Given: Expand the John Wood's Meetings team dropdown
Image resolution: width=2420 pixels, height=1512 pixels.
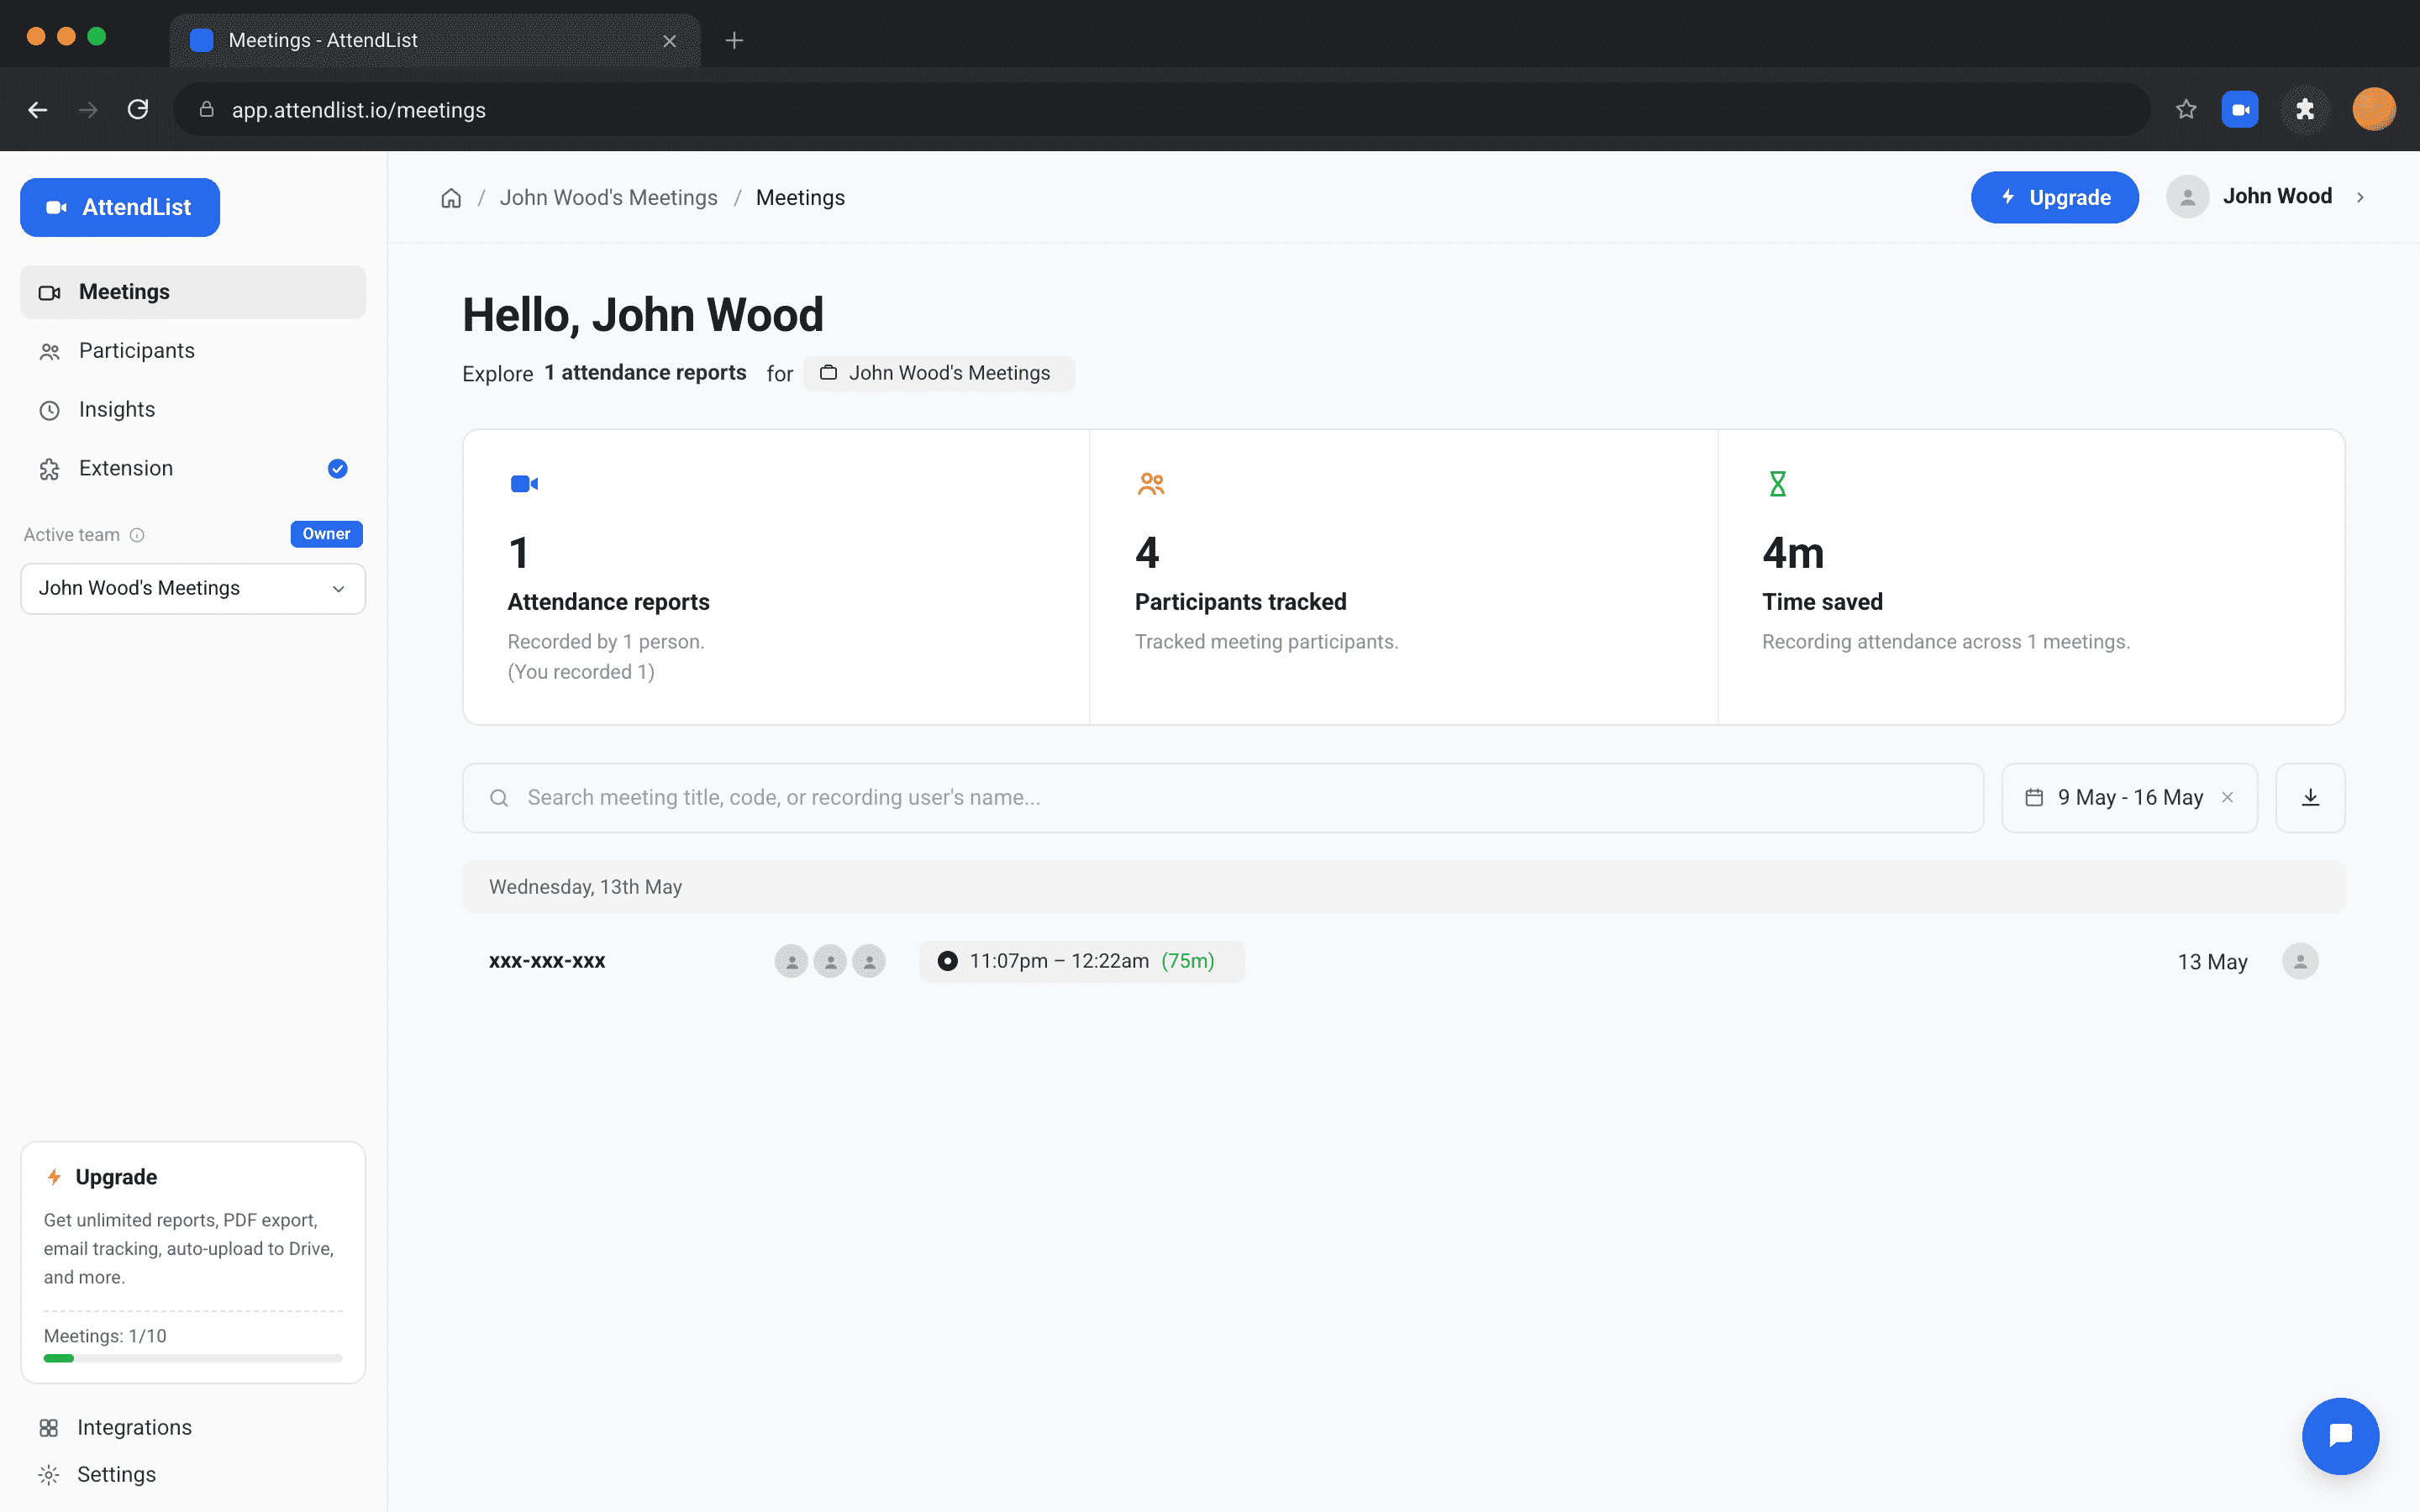Looking at the screenshot, I should (x=193, y=588).
